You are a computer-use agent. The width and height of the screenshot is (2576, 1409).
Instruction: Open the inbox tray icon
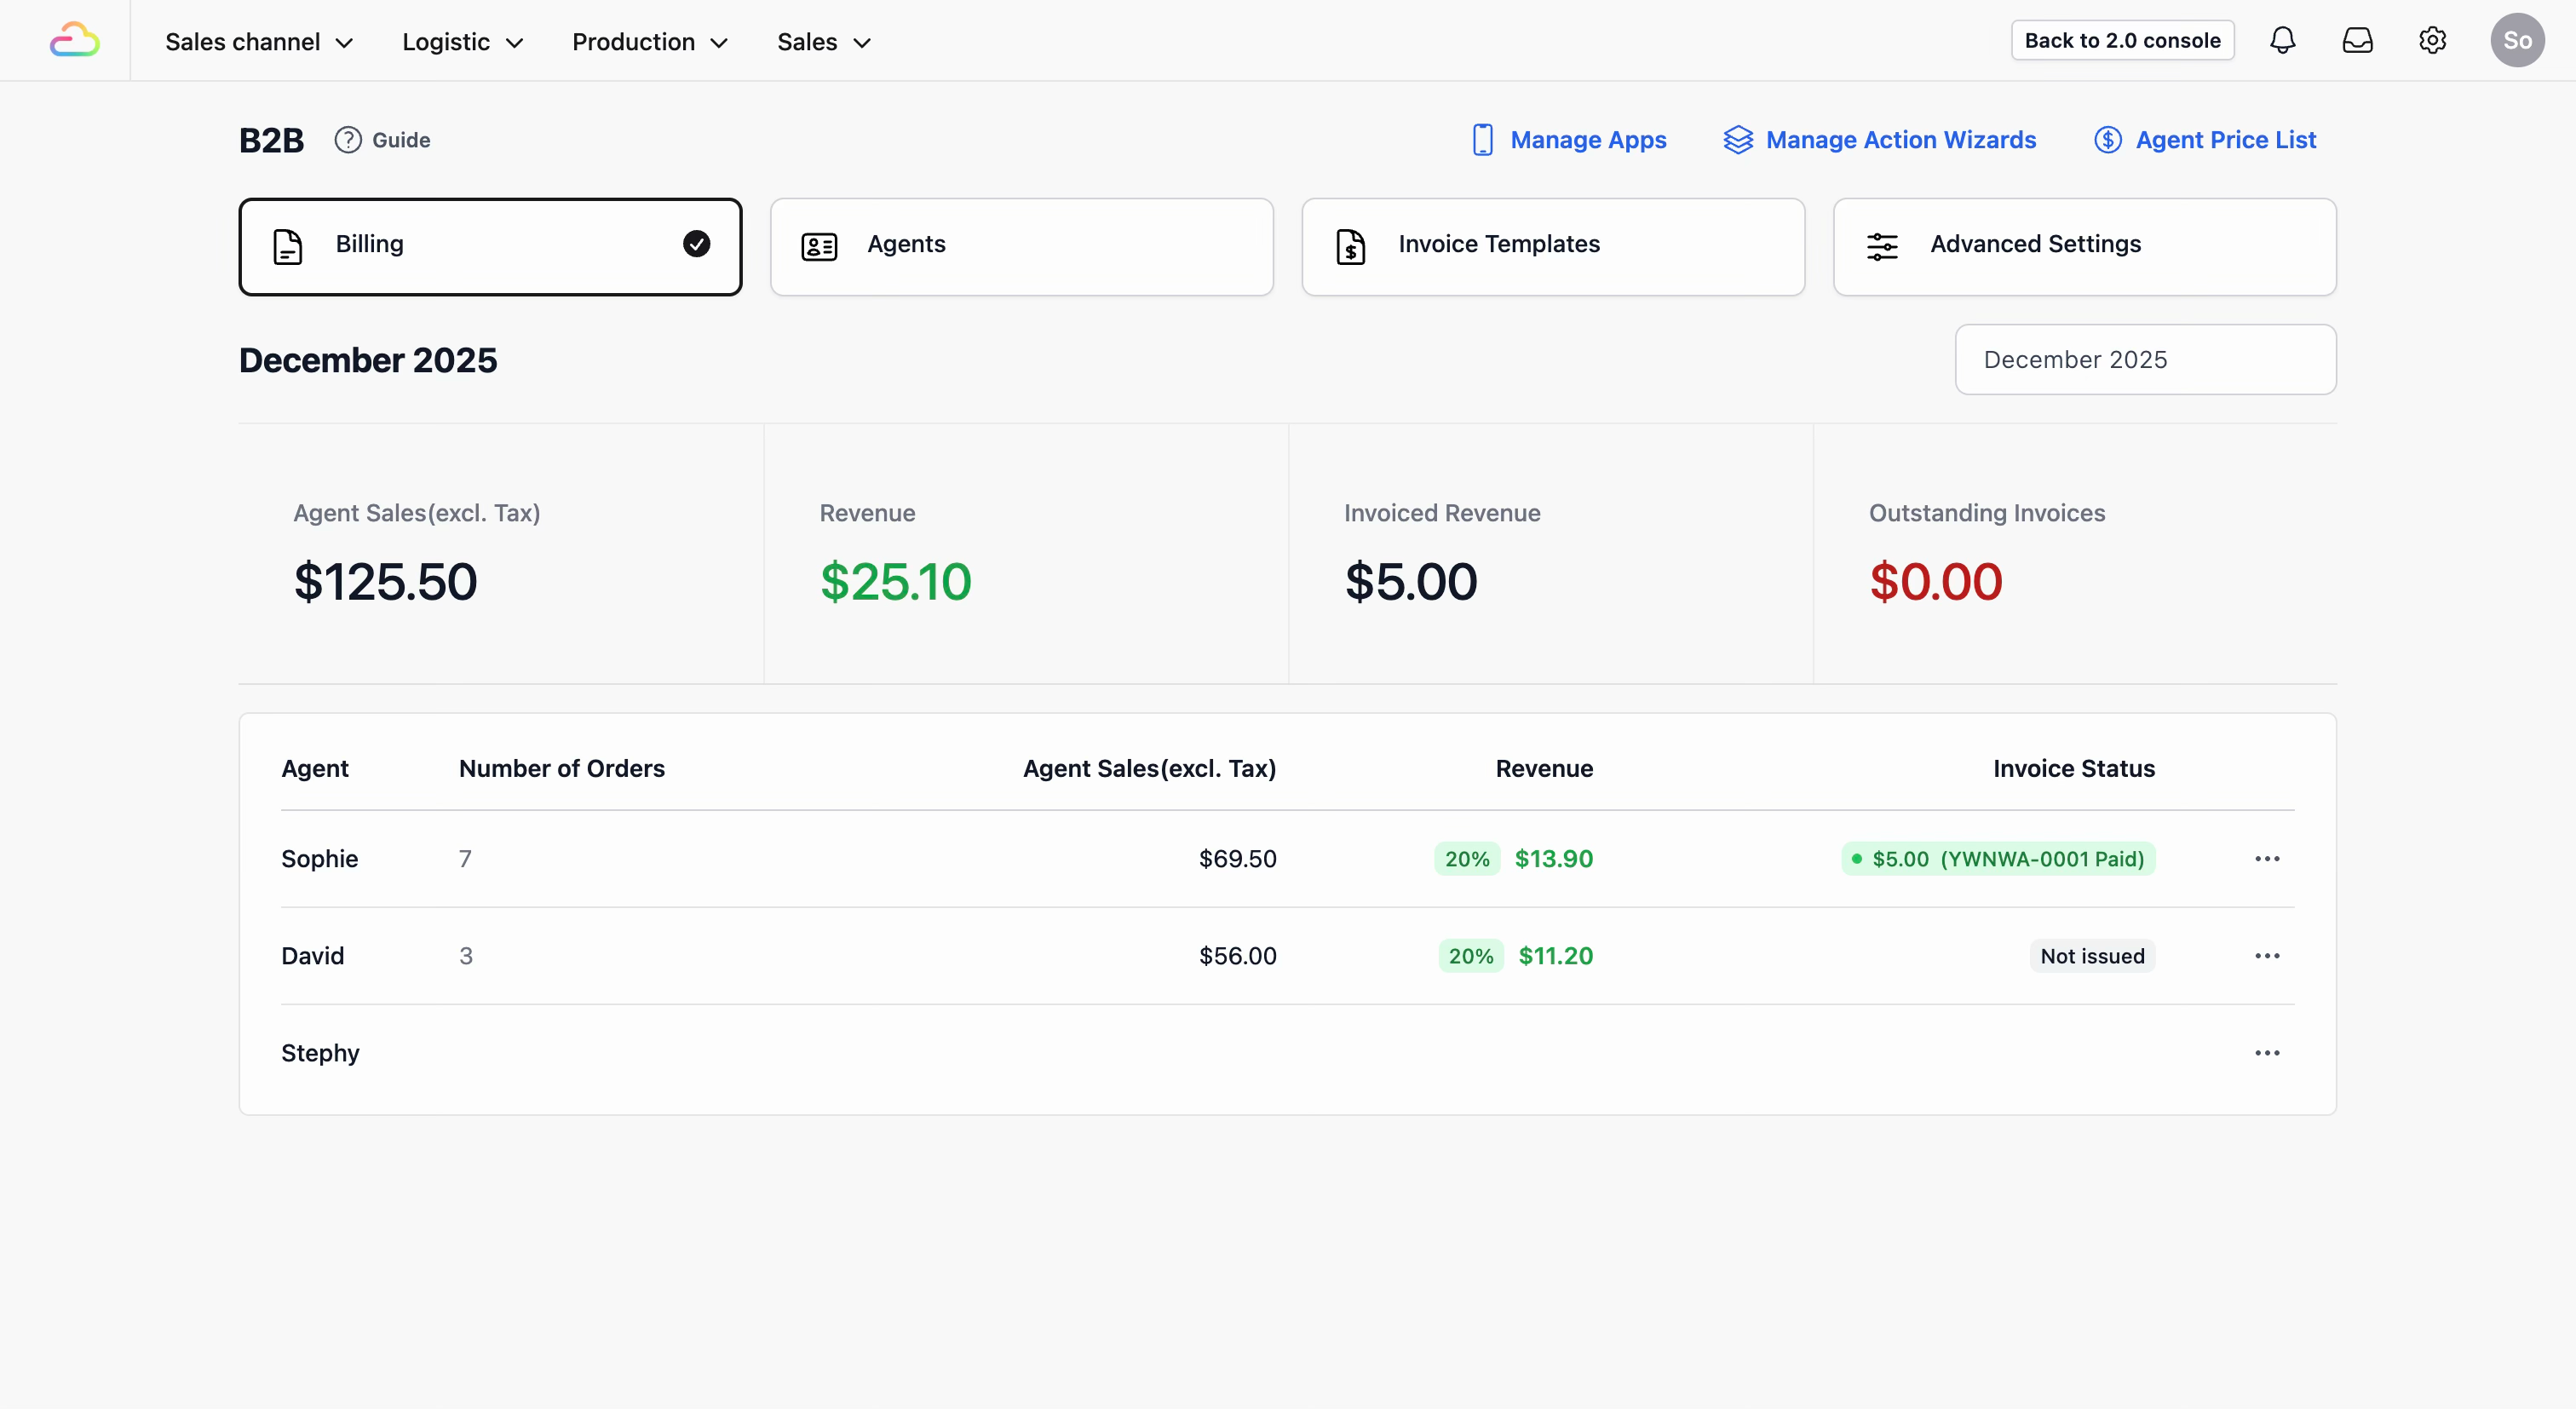coord(2357,41)
